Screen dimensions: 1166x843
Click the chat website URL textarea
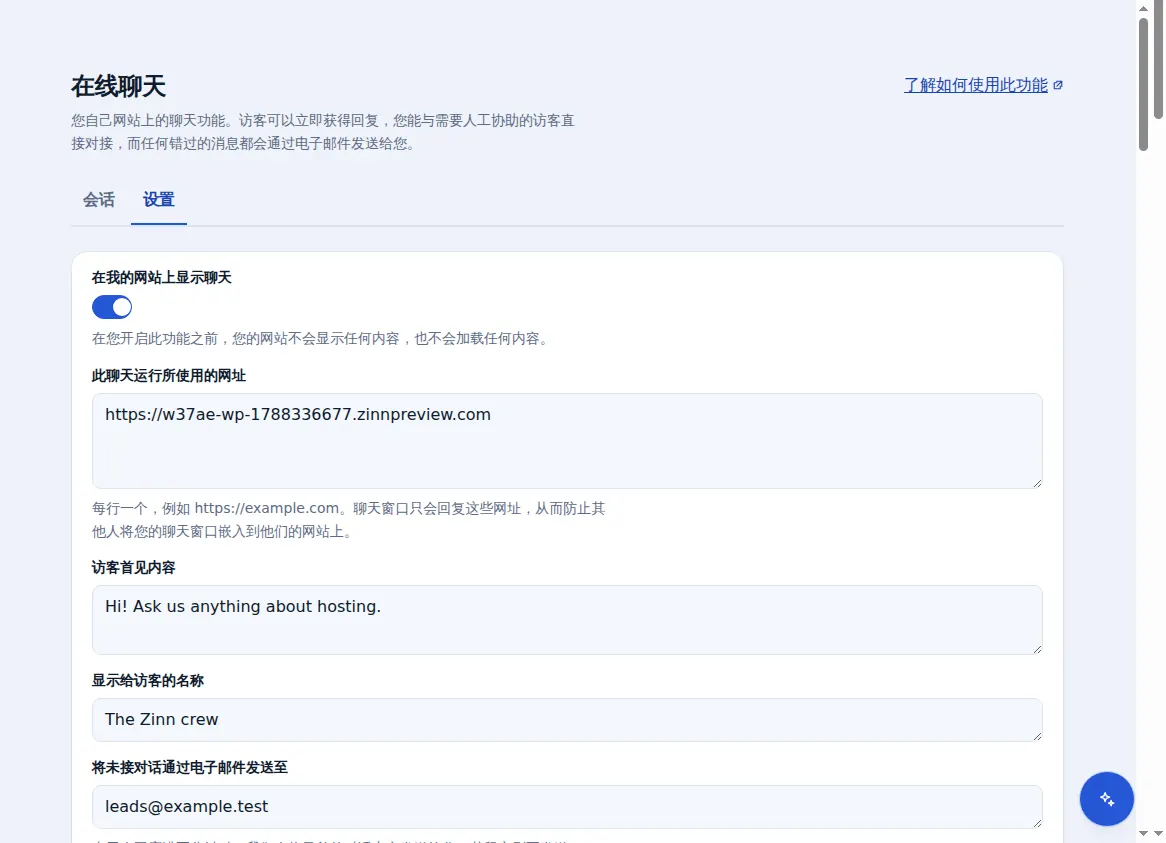pyautogui.click(x=567, y=441)
